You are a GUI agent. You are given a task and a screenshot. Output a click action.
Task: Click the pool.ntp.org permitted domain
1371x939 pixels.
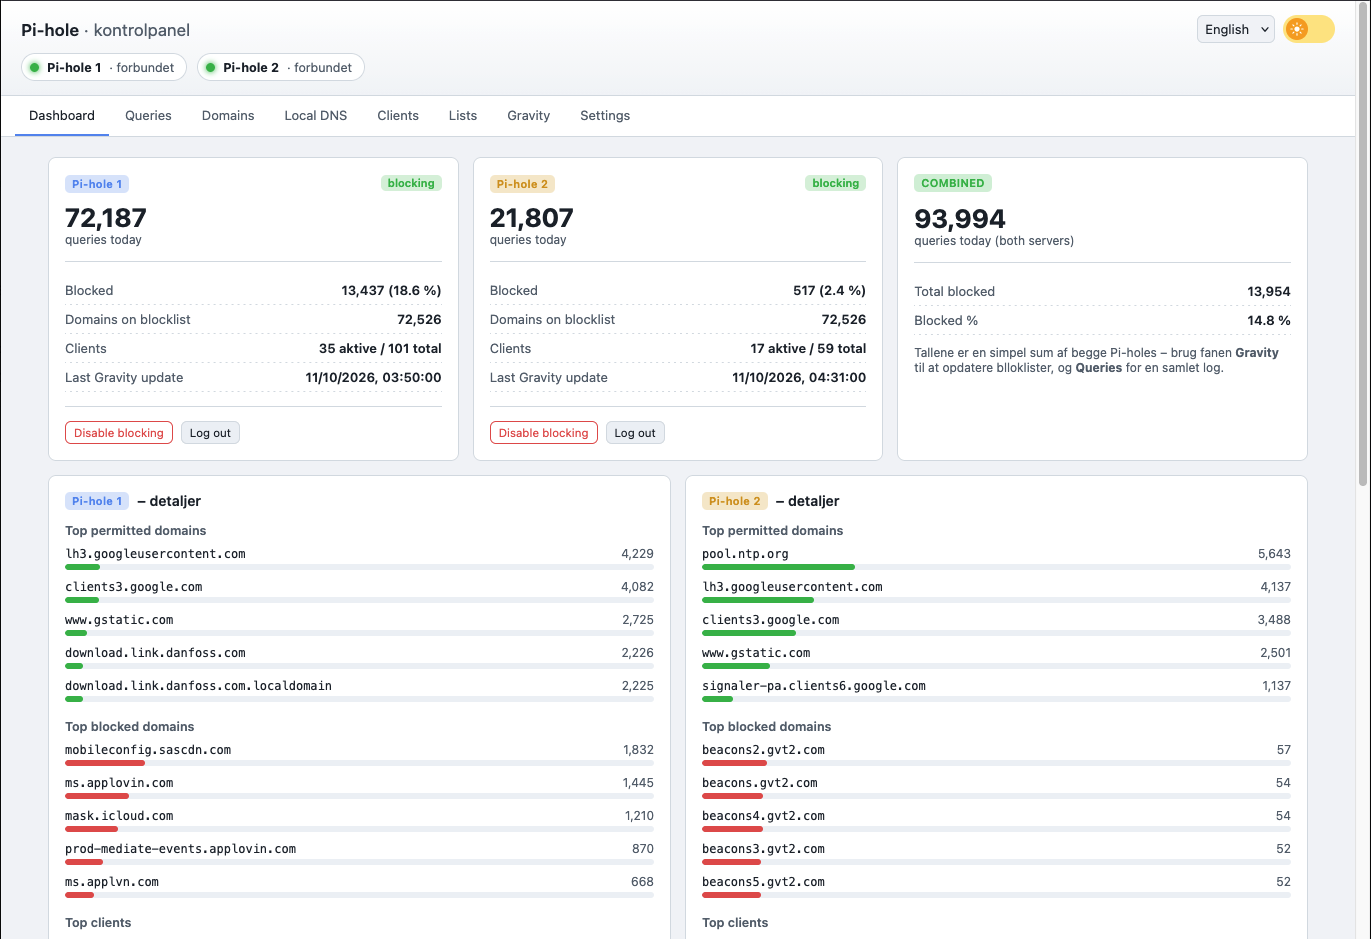click(745, 554)
